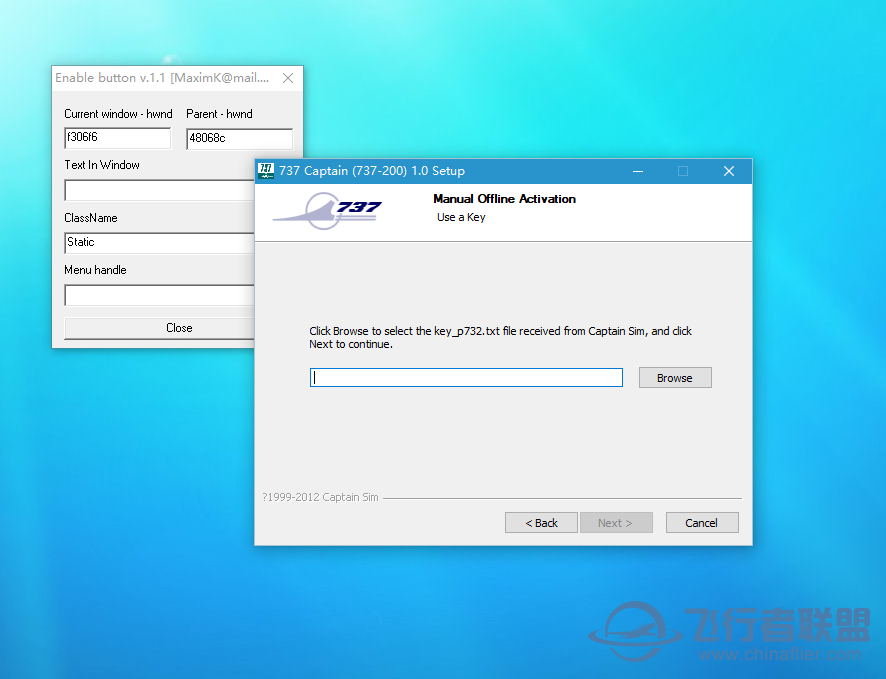Viewport: 886px width, 679px height.
Task: Click the disabled Next button
Action: [x=616, y=523]
